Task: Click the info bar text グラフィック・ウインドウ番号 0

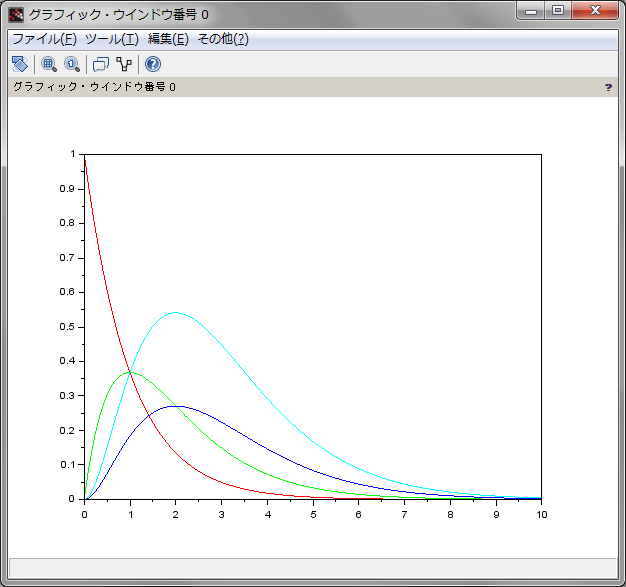Action: tap(94, 88)
